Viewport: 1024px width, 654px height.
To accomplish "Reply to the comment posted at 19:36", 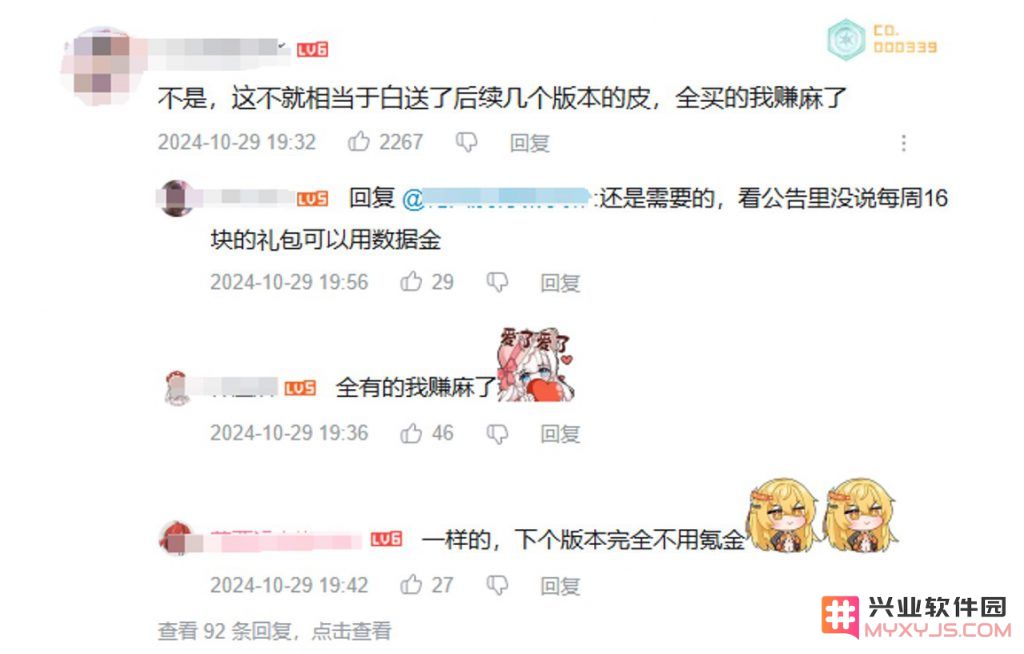I will click(560, 434).
